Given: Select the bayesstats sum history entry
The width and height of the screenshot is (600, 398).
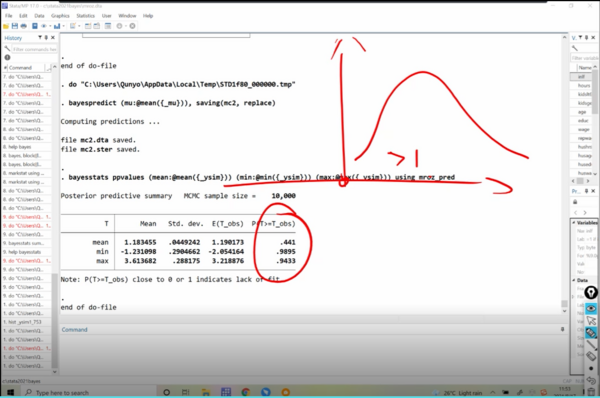Looking at the screenshot, I should (x=26, y=243).
